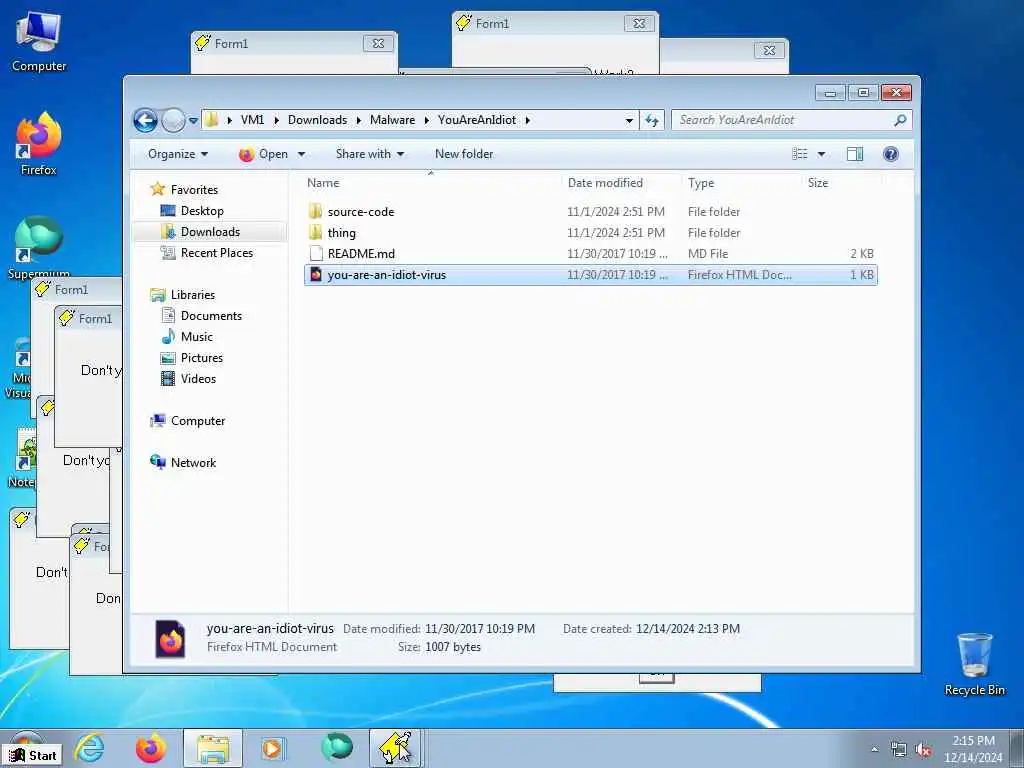1024x768 pixels.
Task: Change your view icon in toolbar
Action: click(799, 154)
